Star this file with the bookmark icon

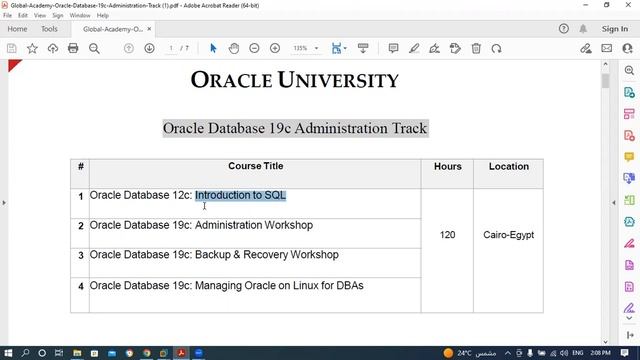[32, 48]
